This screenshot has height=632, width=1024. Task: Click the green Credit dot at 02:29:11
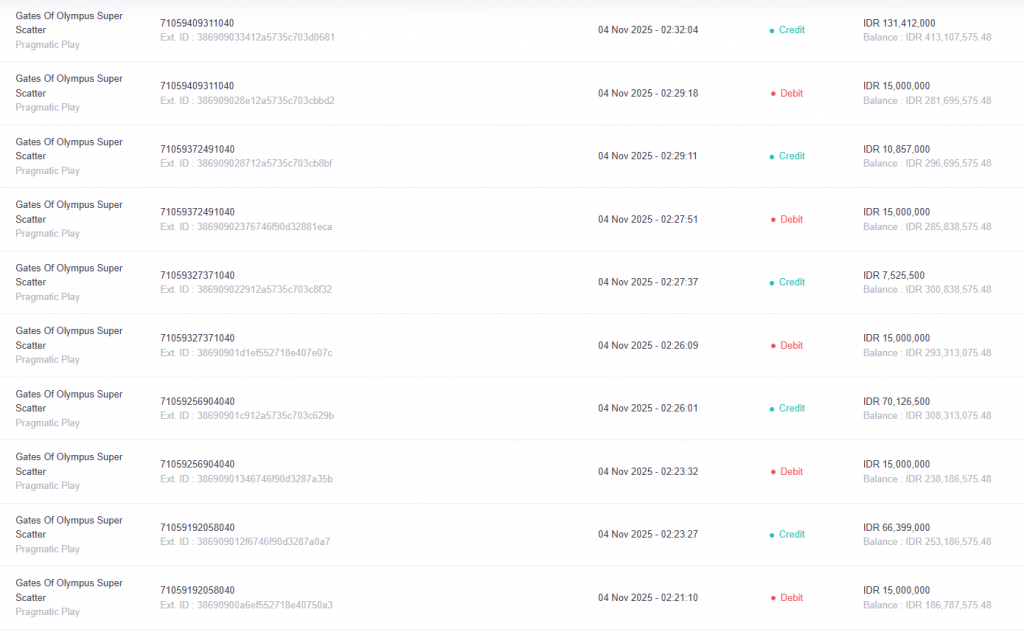coord(772,156)
